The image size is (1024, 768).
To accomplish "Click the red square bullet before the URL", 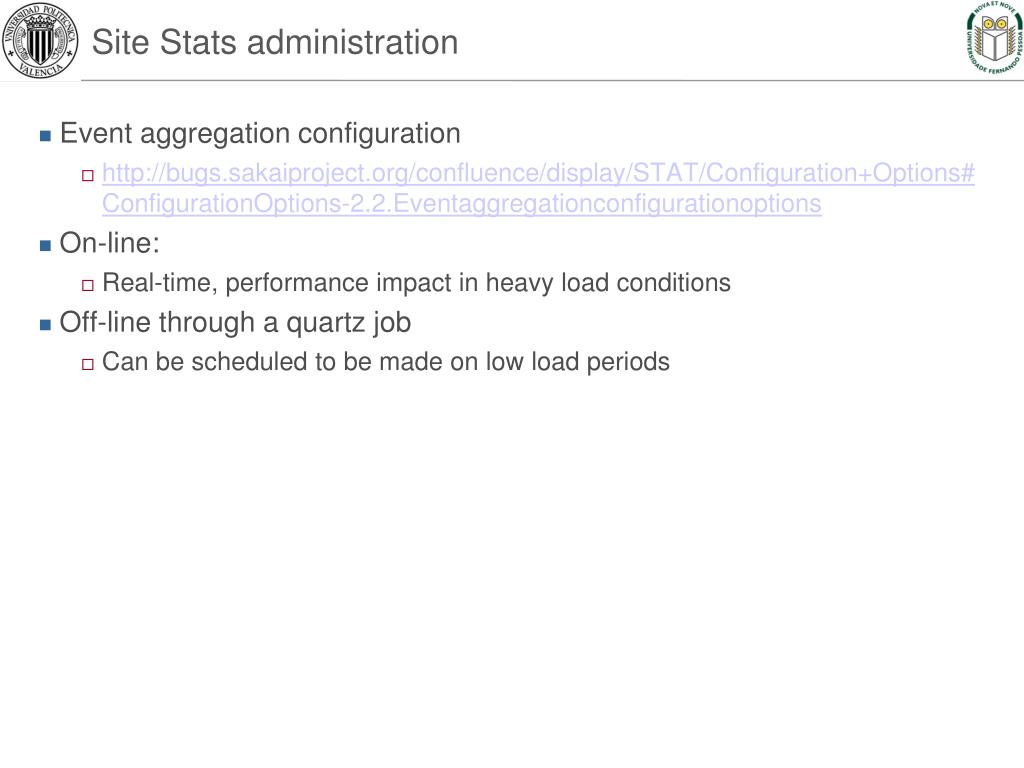I will point(88,176).
